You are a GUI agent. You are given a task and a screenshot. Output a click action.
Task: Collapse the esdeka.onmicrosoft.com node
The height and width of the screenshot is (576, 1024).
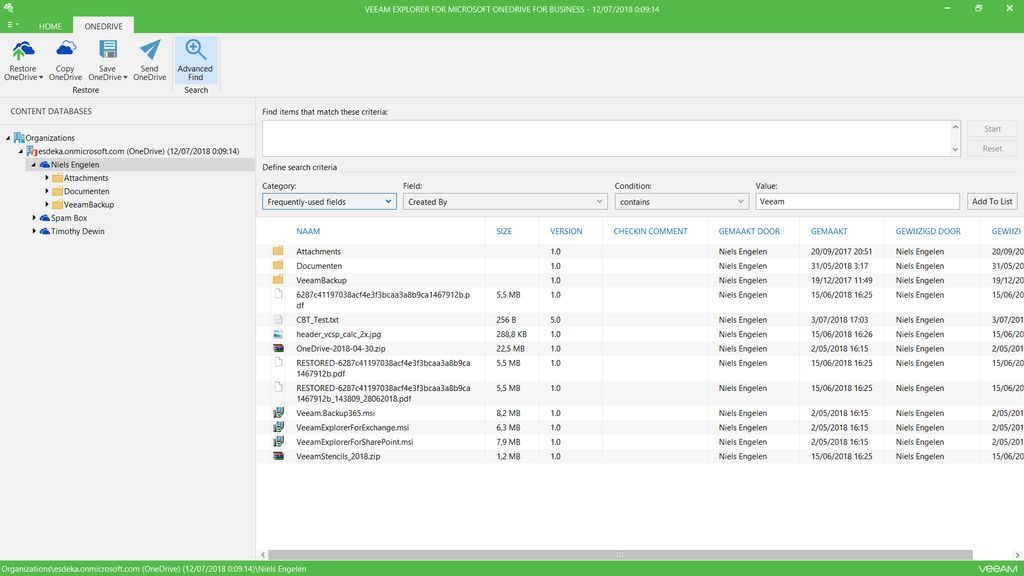pyautogui.click(x=21, y=152)
